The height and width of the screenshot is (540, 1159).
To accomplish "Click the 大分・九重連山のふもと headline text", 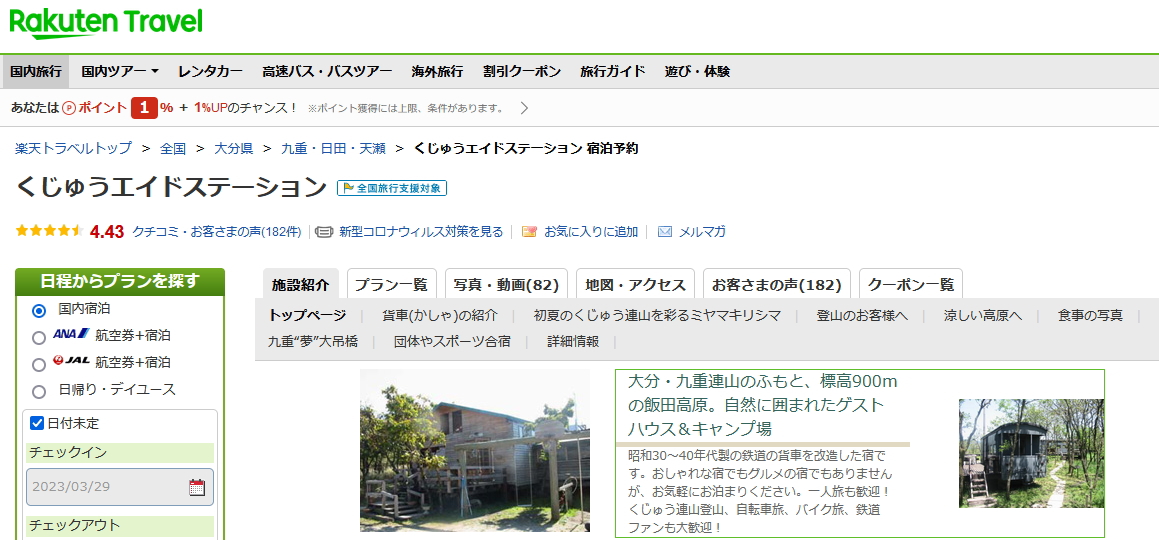I will coord(762,406).
